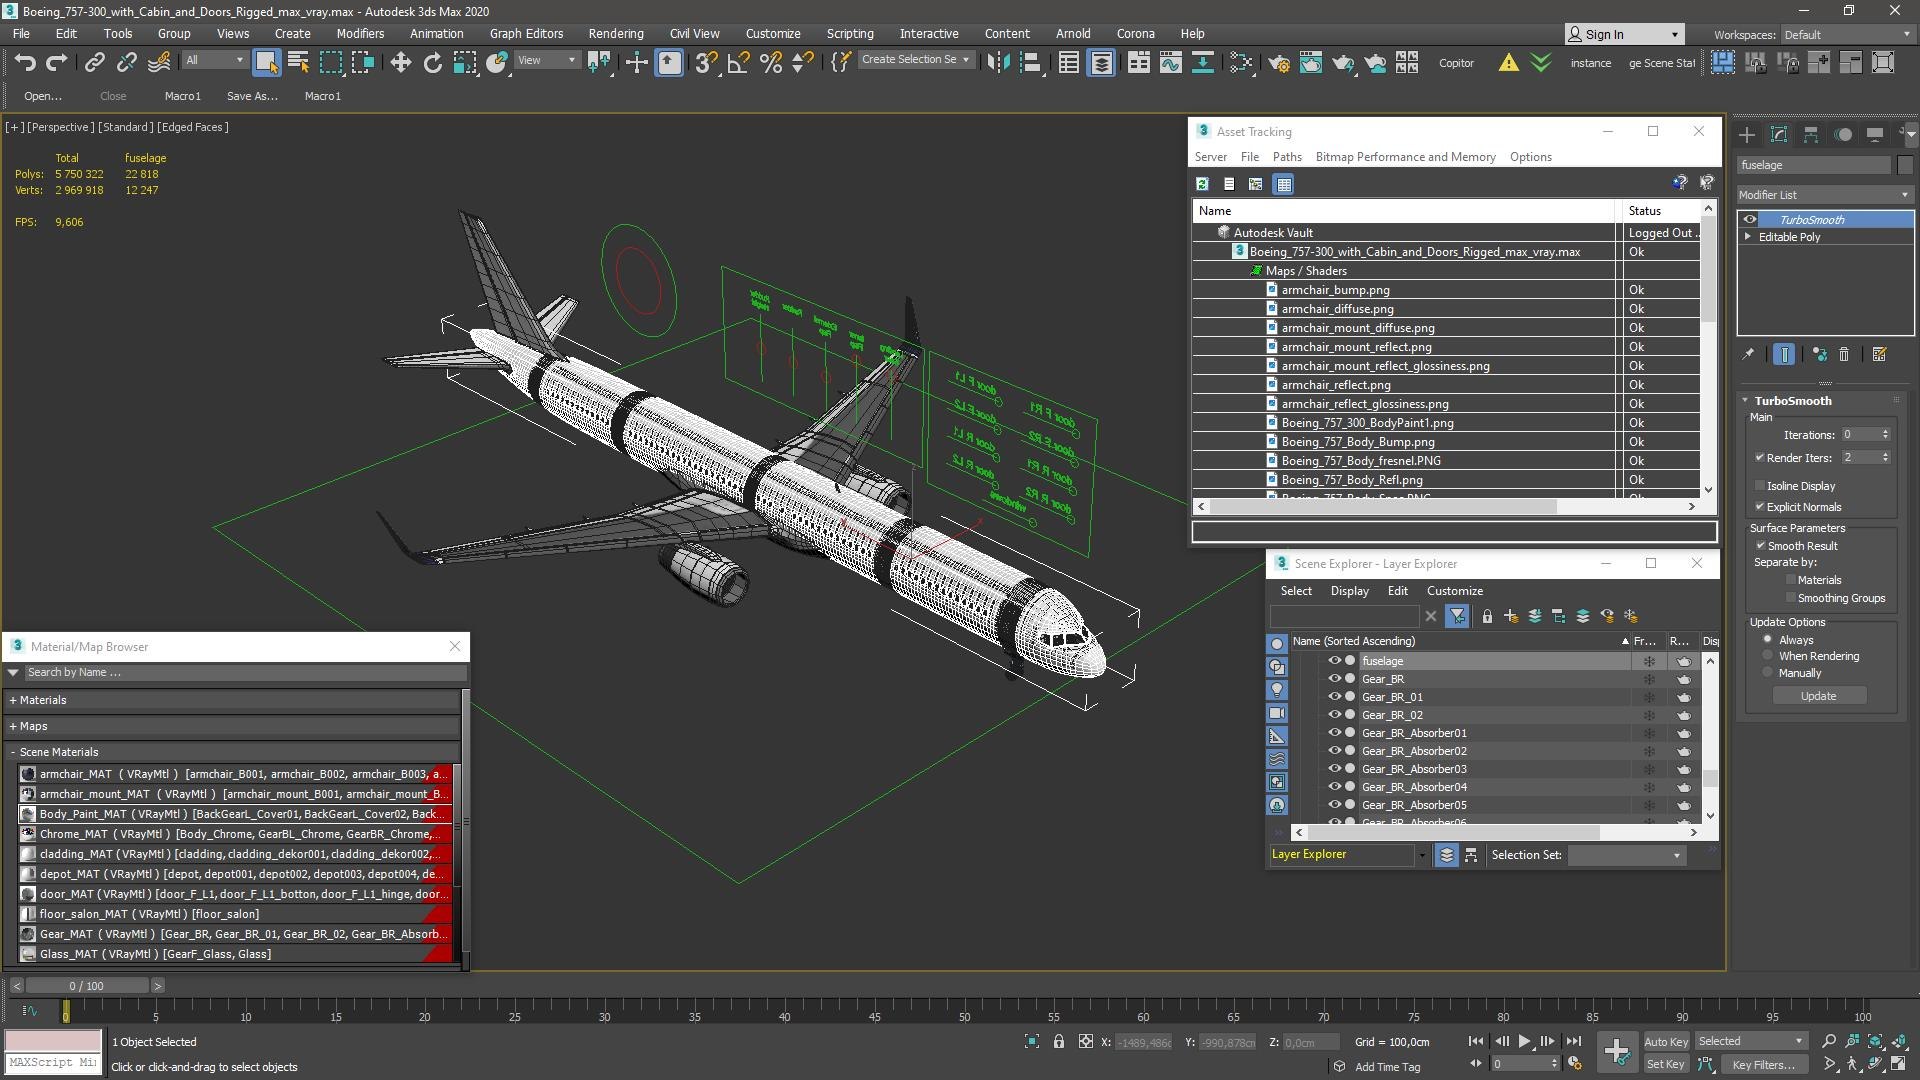Toggle the Render Iters checkbox
1920x1080 pixels.
(x=1760, y=458)
